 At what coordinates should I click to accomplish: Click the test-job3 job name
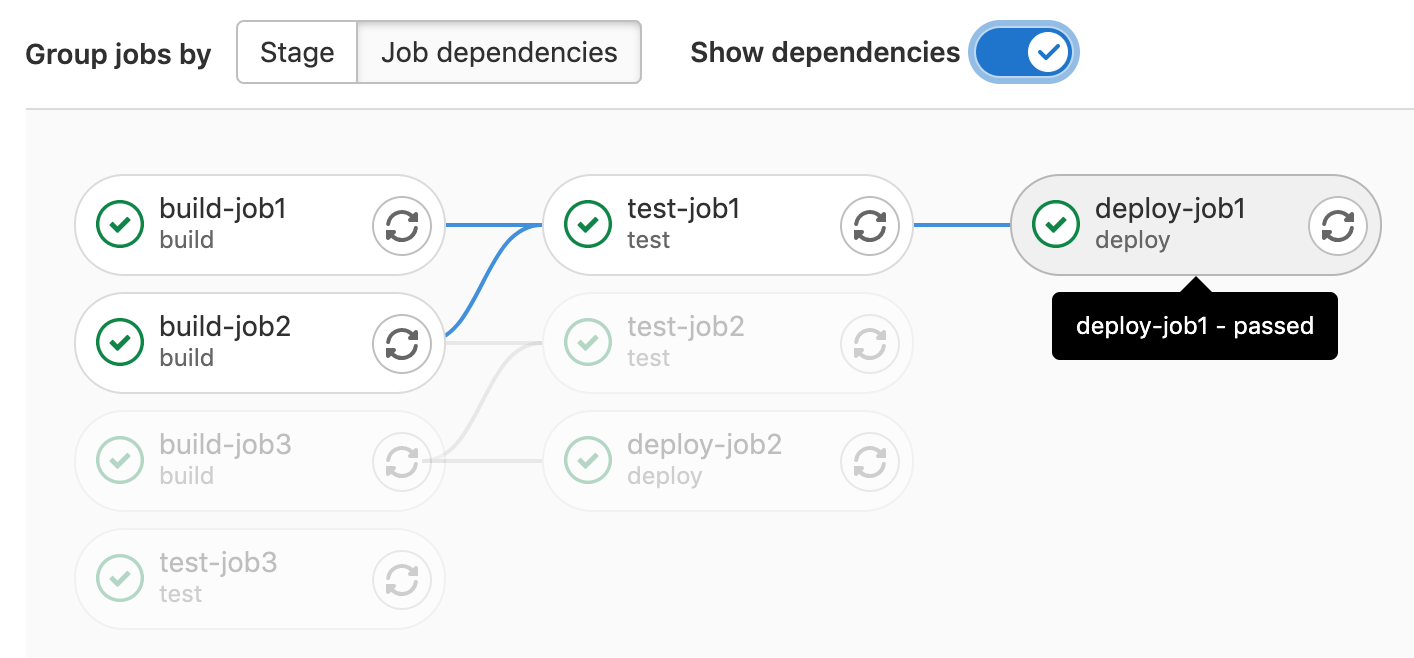(218, 563)
